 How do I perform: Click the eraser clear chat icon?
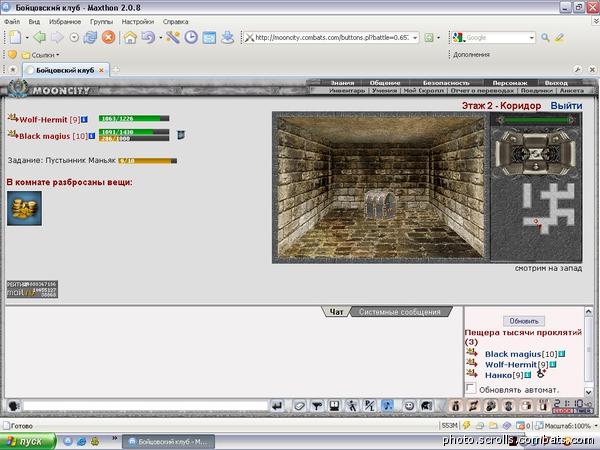coord(299,406)
